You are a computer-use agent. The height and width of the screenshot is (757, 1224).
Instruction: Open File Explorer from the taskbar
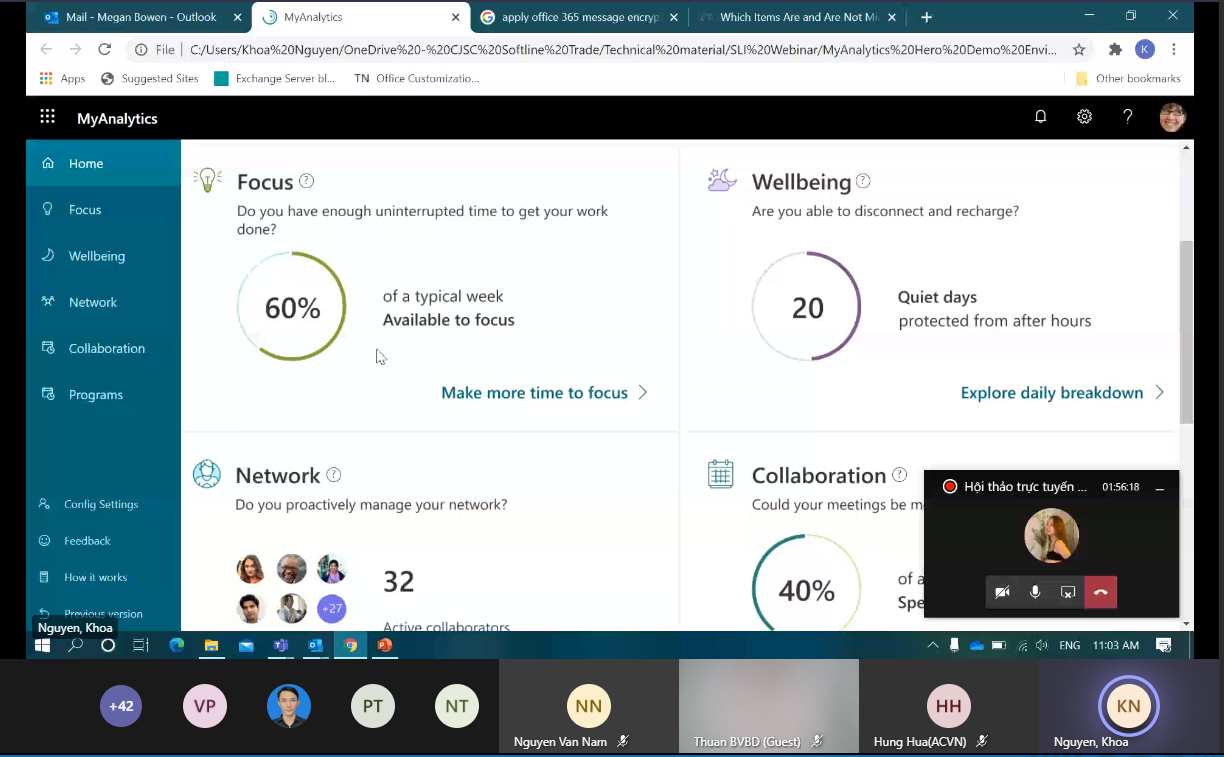point(211,645)
